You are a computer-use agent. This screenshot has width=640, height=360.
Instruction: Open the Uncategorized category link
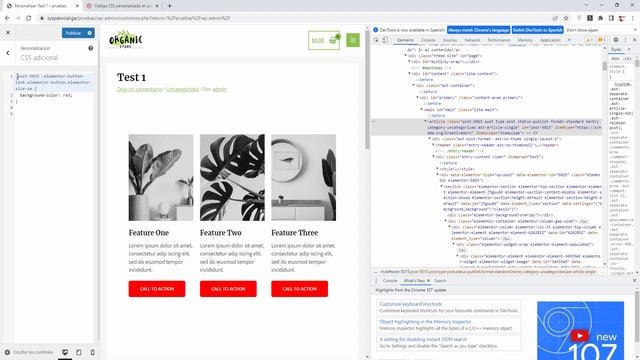point(182,89)
